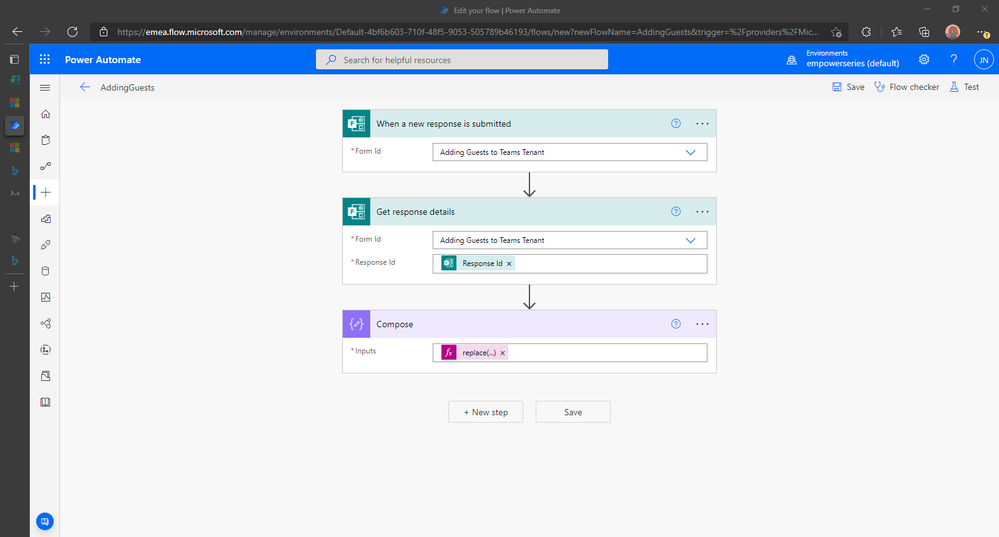Open browser Settings and more menu
The image size is (999, 537).
pyautogui.click(x=982, y=32)
